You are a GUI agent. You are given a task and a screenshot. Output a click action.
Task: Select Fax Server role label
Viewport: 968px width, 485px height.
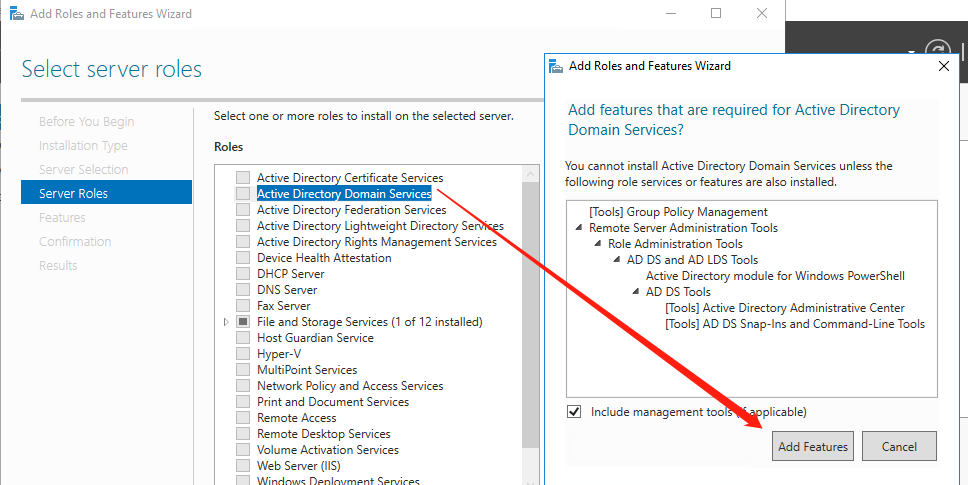(283, 306)
